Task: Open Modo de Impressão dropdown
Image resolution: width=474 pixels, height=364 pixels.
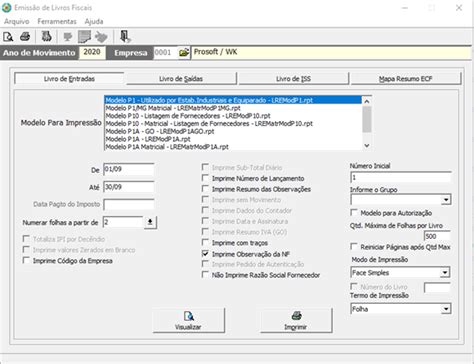Action: coord(445,273)
